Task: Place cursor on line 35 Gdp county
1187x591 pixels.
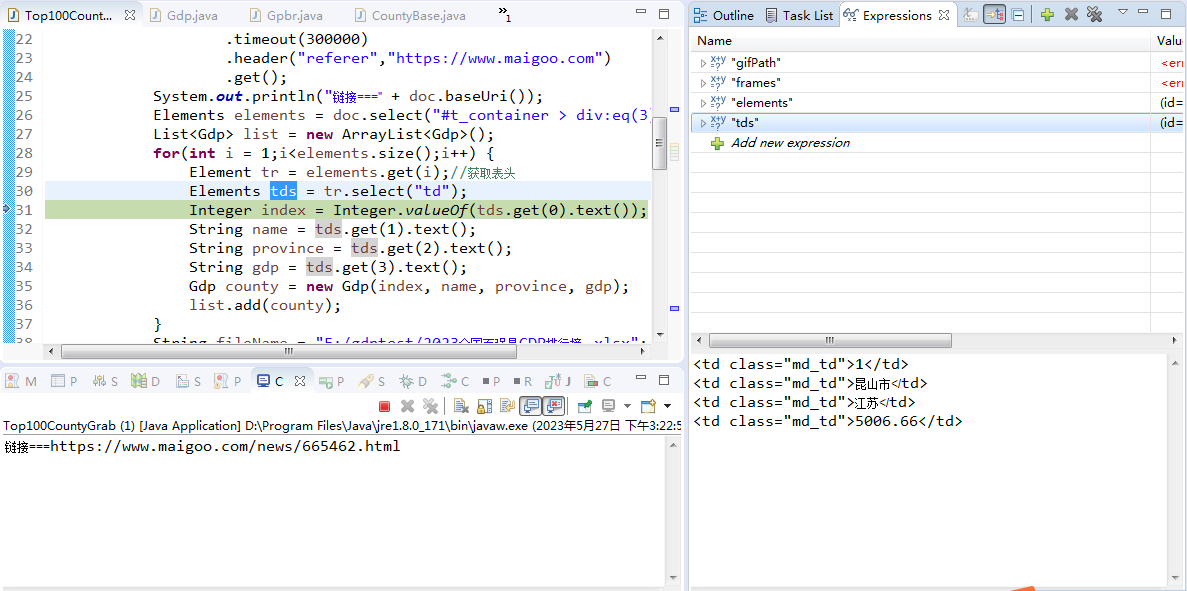Action: pyautogui.click(x=410, y=287)
